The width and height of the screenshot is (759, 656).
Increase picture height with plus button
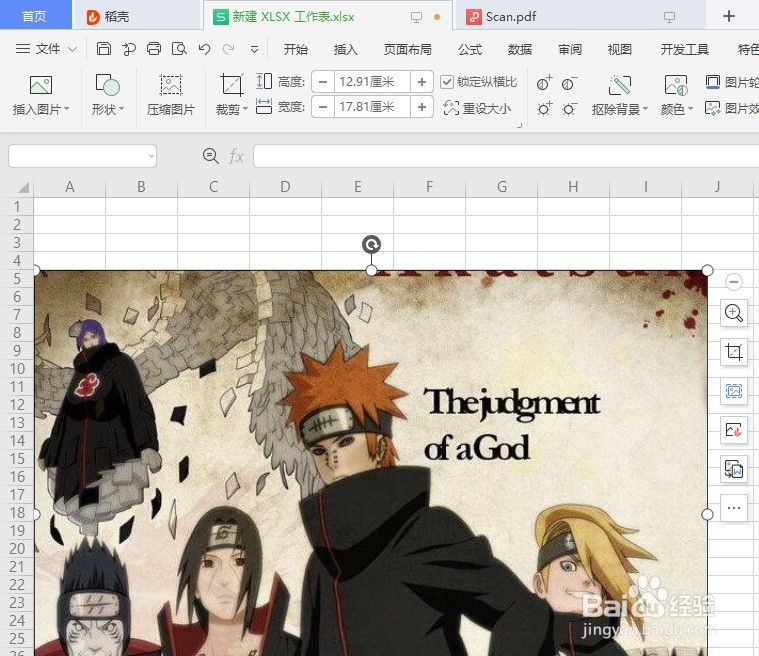click(x=422, y=82)
